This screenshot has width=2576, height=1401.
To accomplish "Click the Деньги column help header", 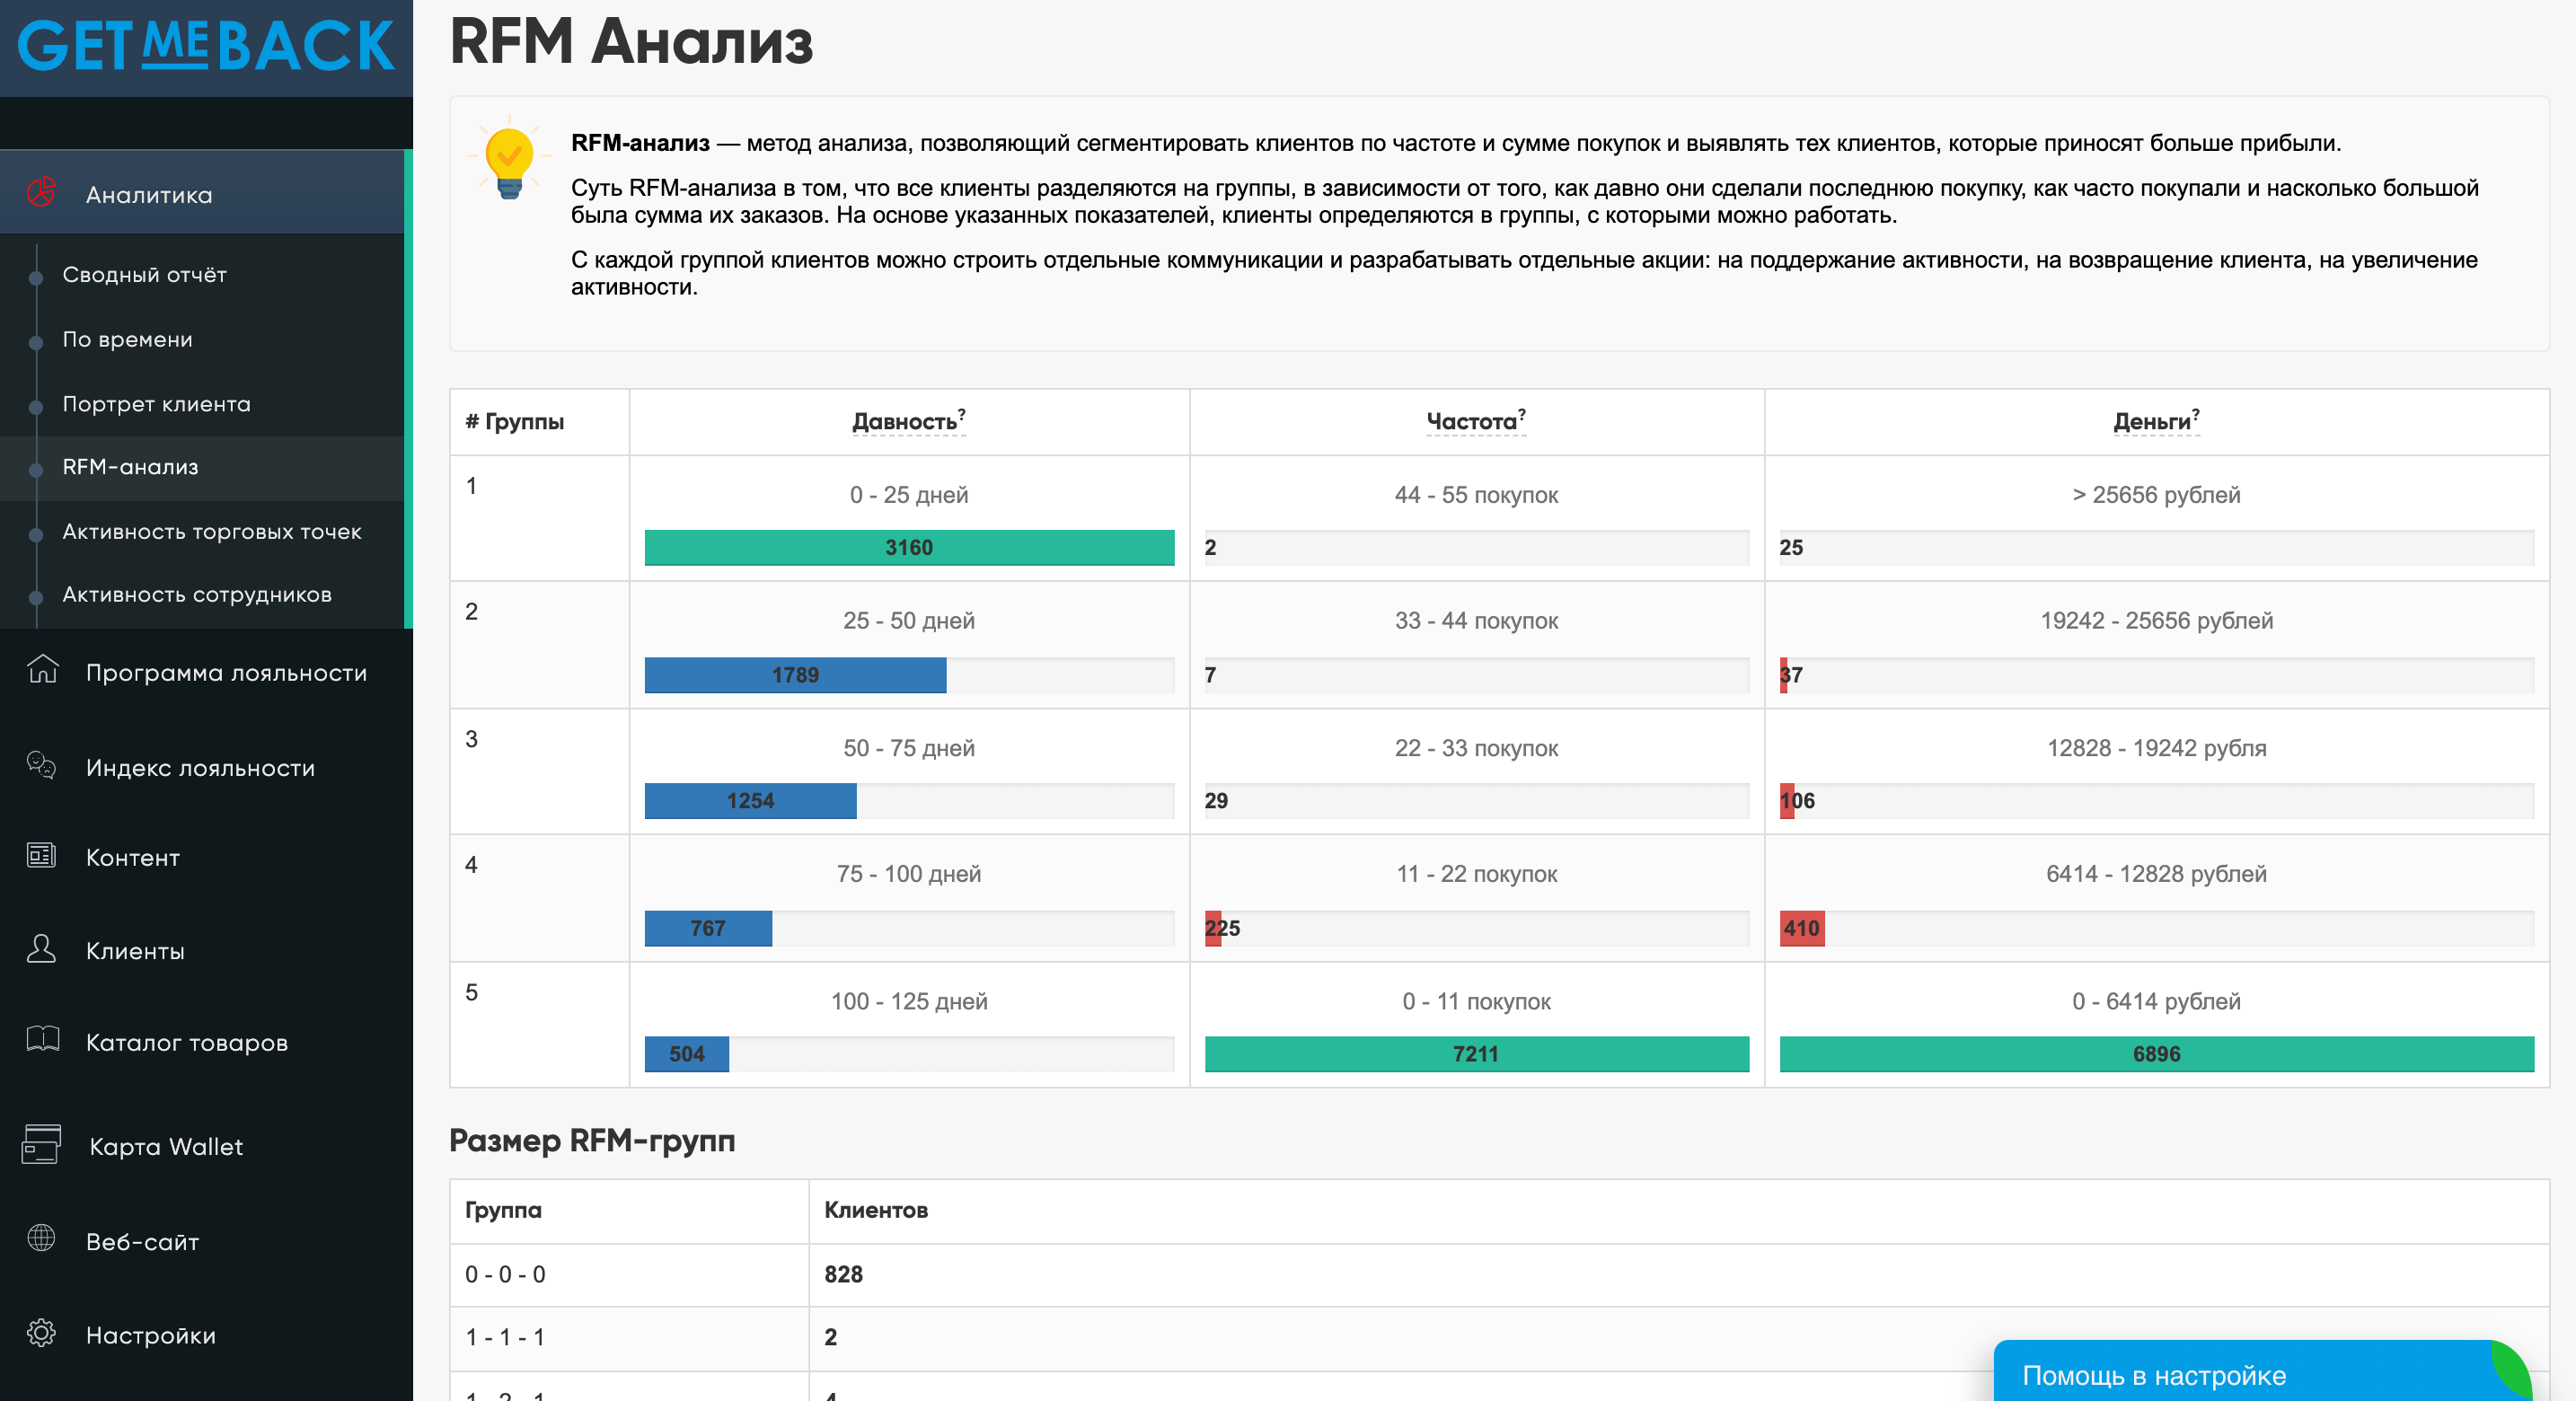I will click(x=2156, y=421).
